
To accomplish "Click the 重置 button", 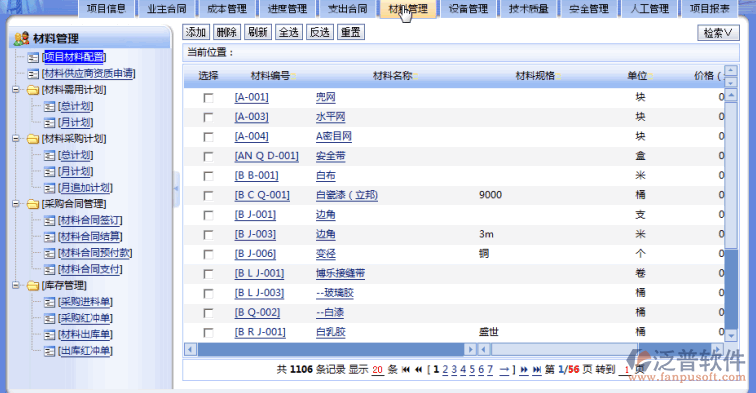I will [351, 32].
